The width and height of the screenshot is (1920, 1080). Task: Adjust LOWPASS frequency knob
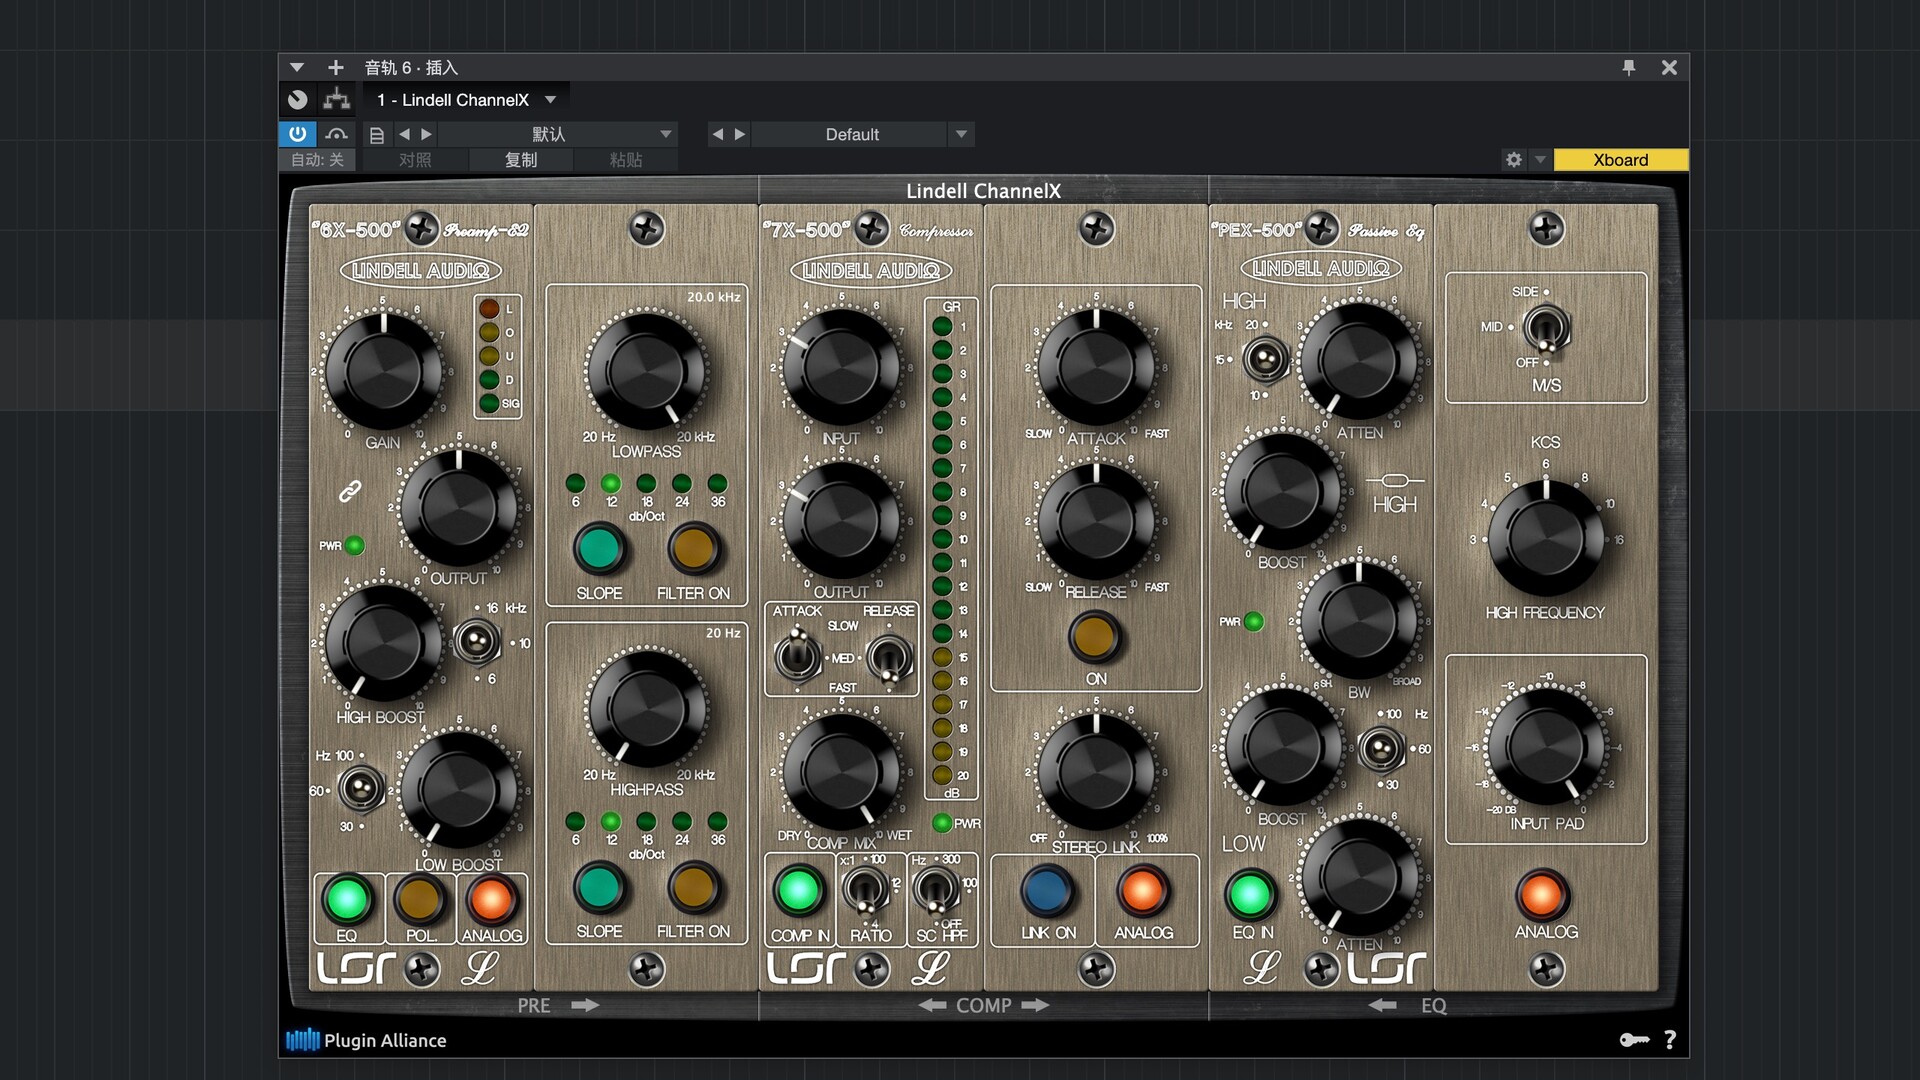(646, 371)
